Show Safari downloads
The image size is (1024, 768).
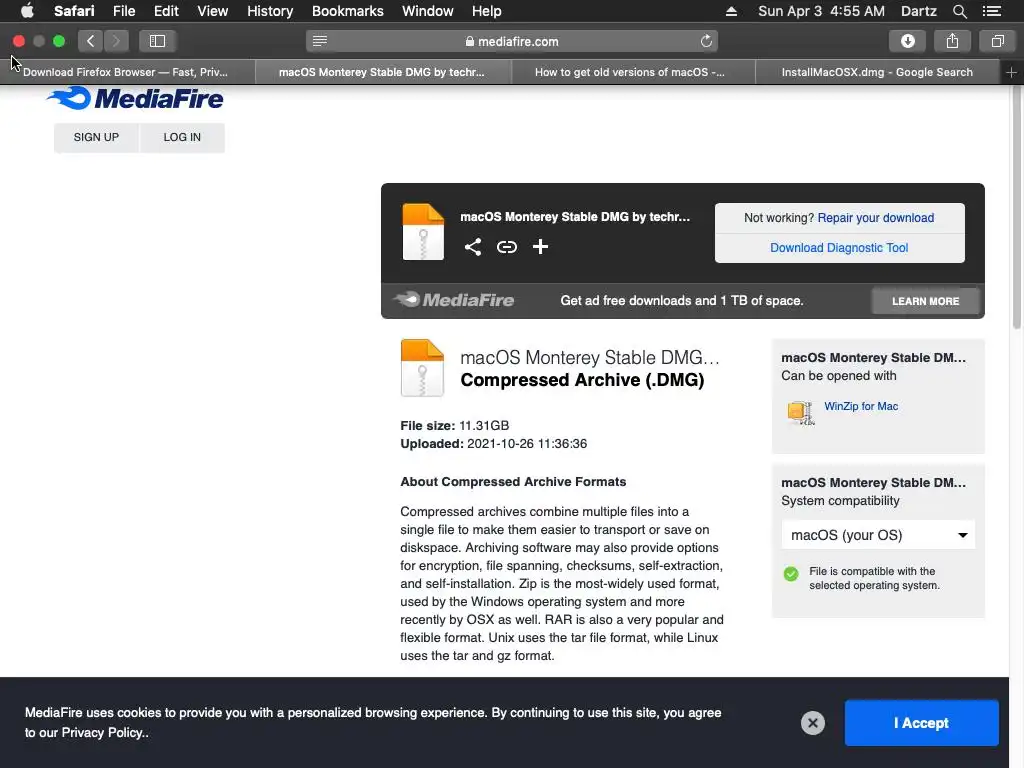[x=907, y=41]
